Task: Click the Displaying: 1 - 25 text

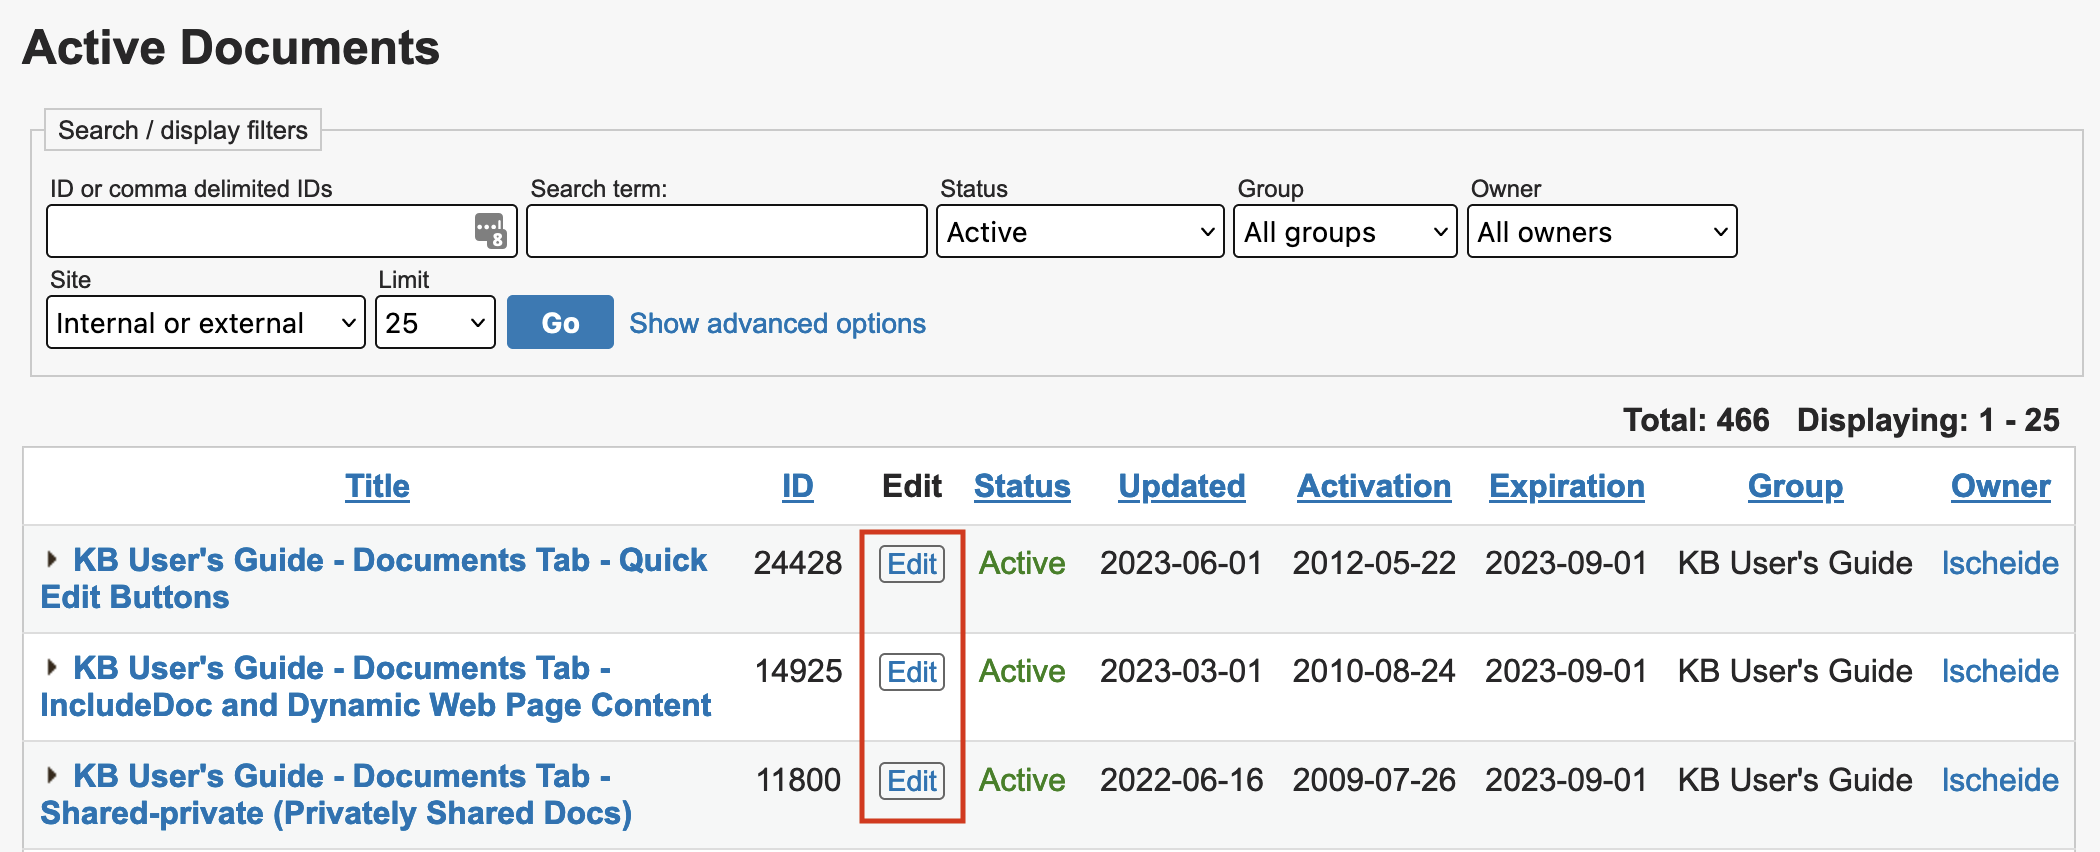Action: click(1928, 420)
